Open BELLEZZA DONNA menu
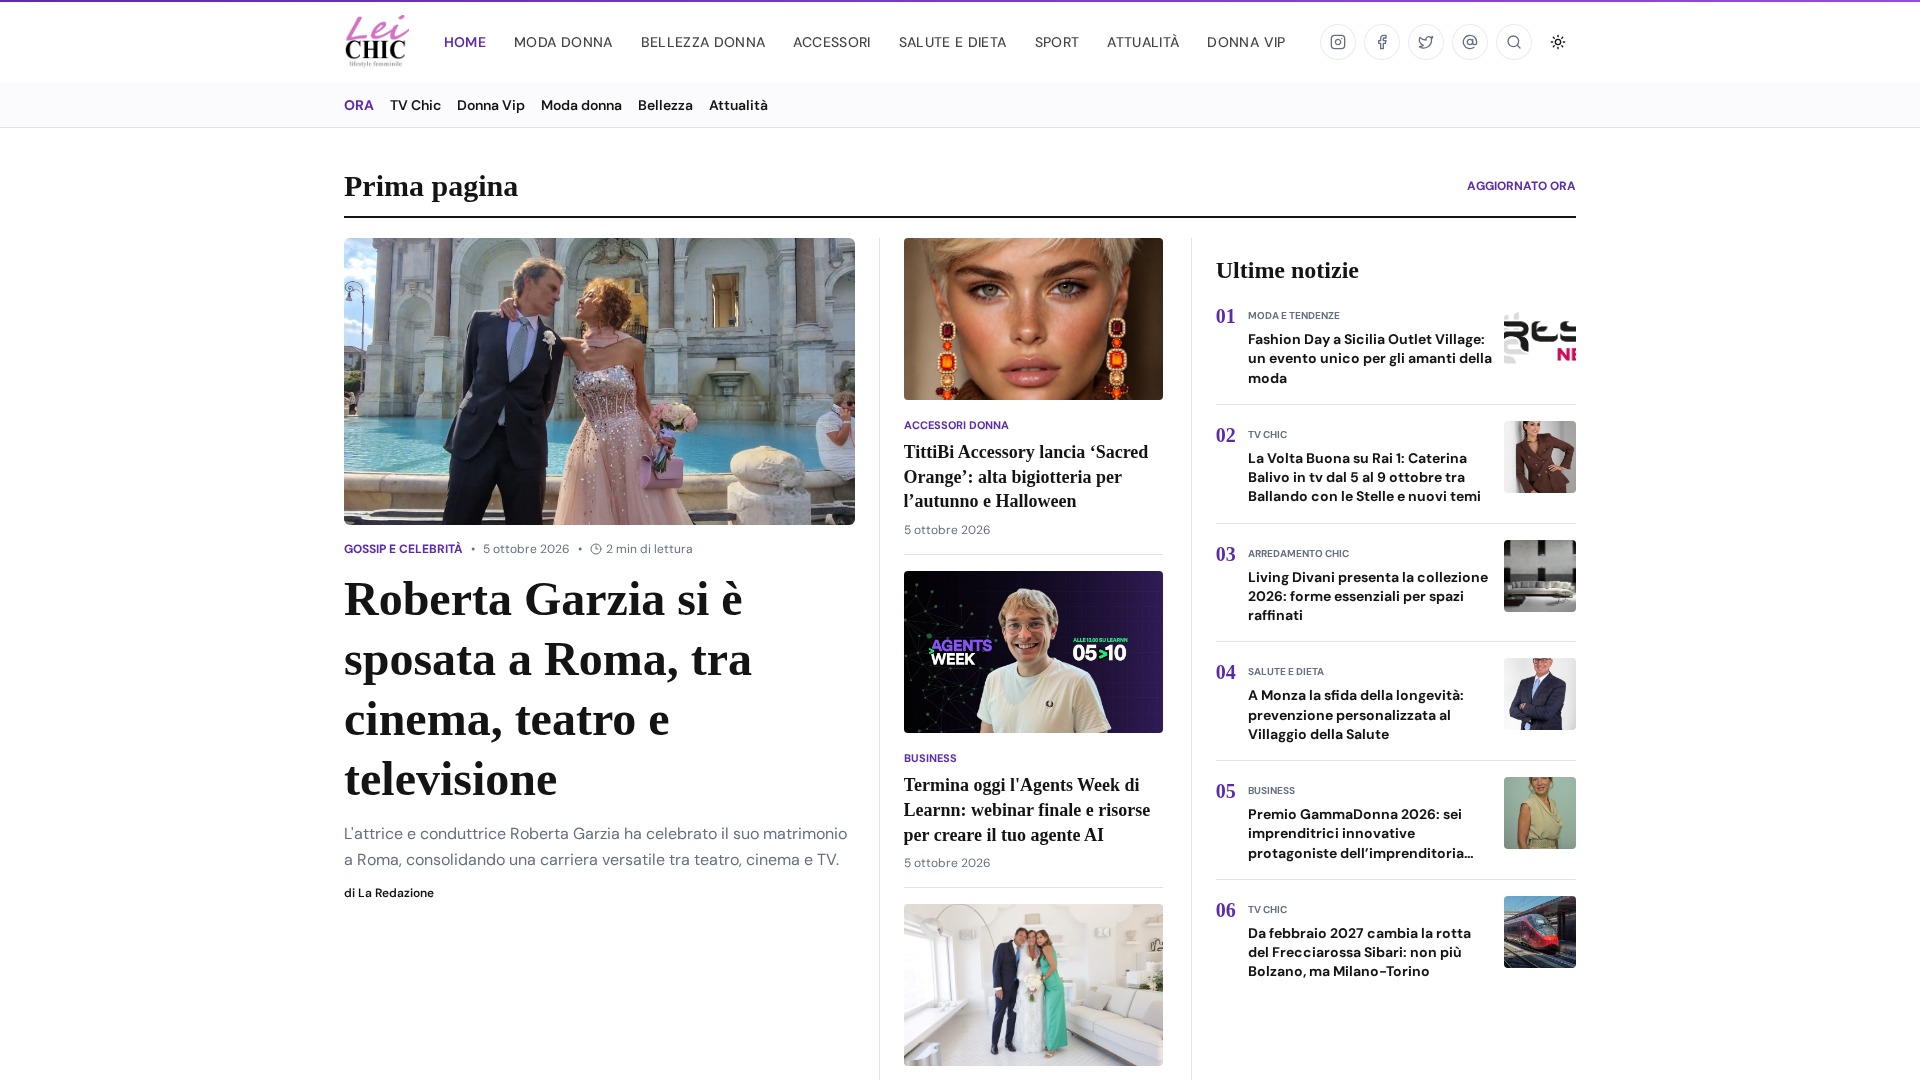Screen dimensions: 1920x1080 (703, 42)
